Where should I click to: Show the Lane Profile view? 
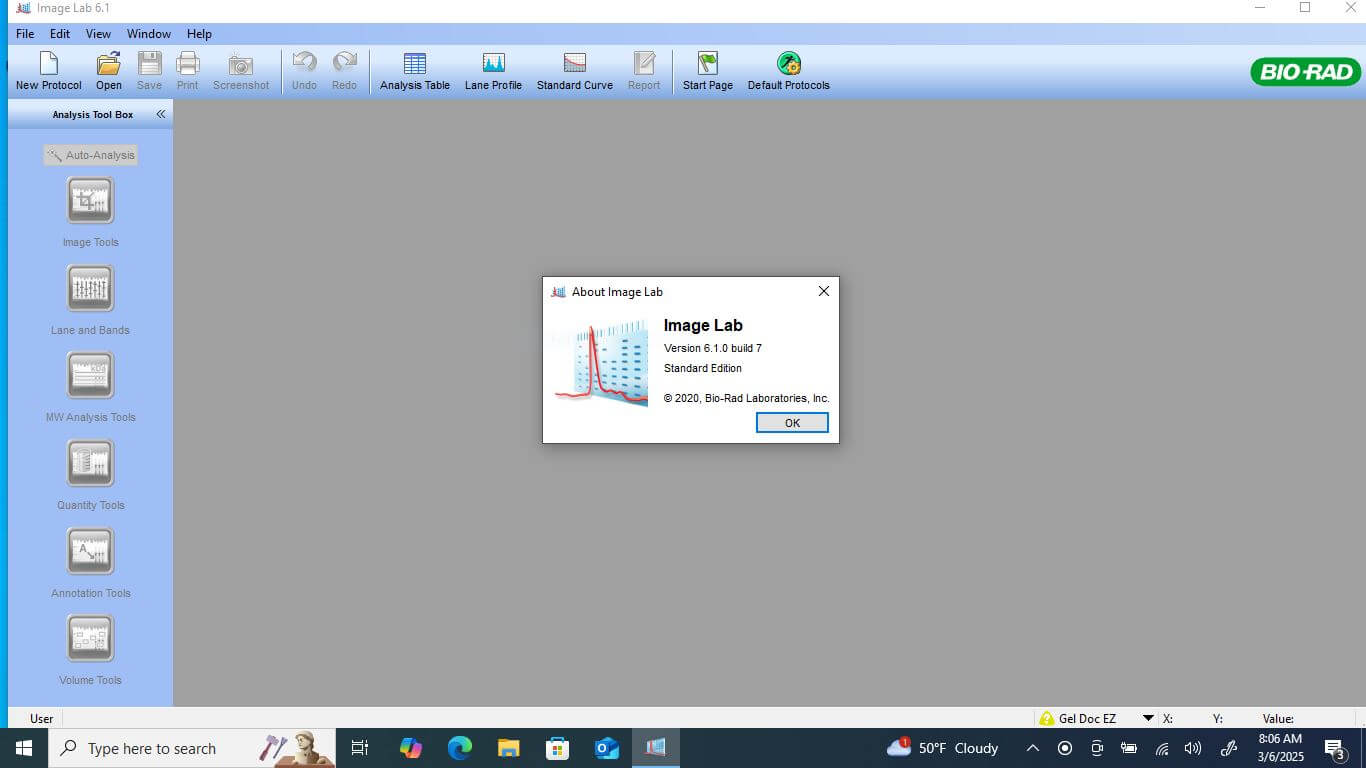click(x=493, y=71)
